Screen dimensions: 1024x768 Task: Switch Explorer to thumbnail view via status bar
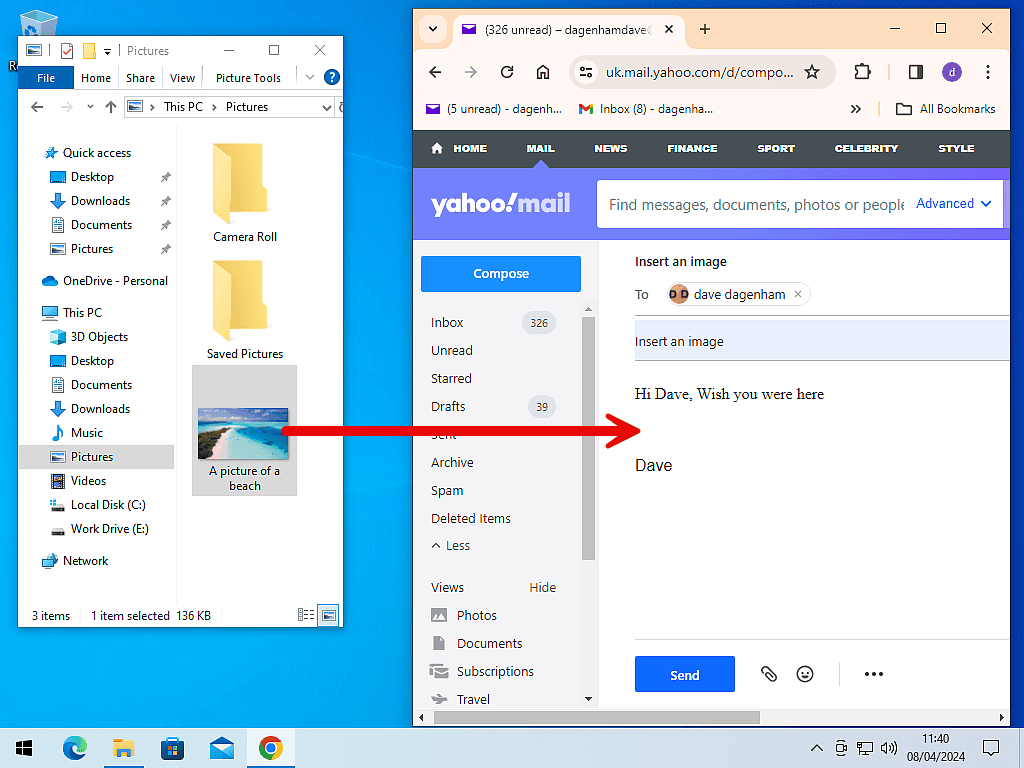click(x=330, y=615)
